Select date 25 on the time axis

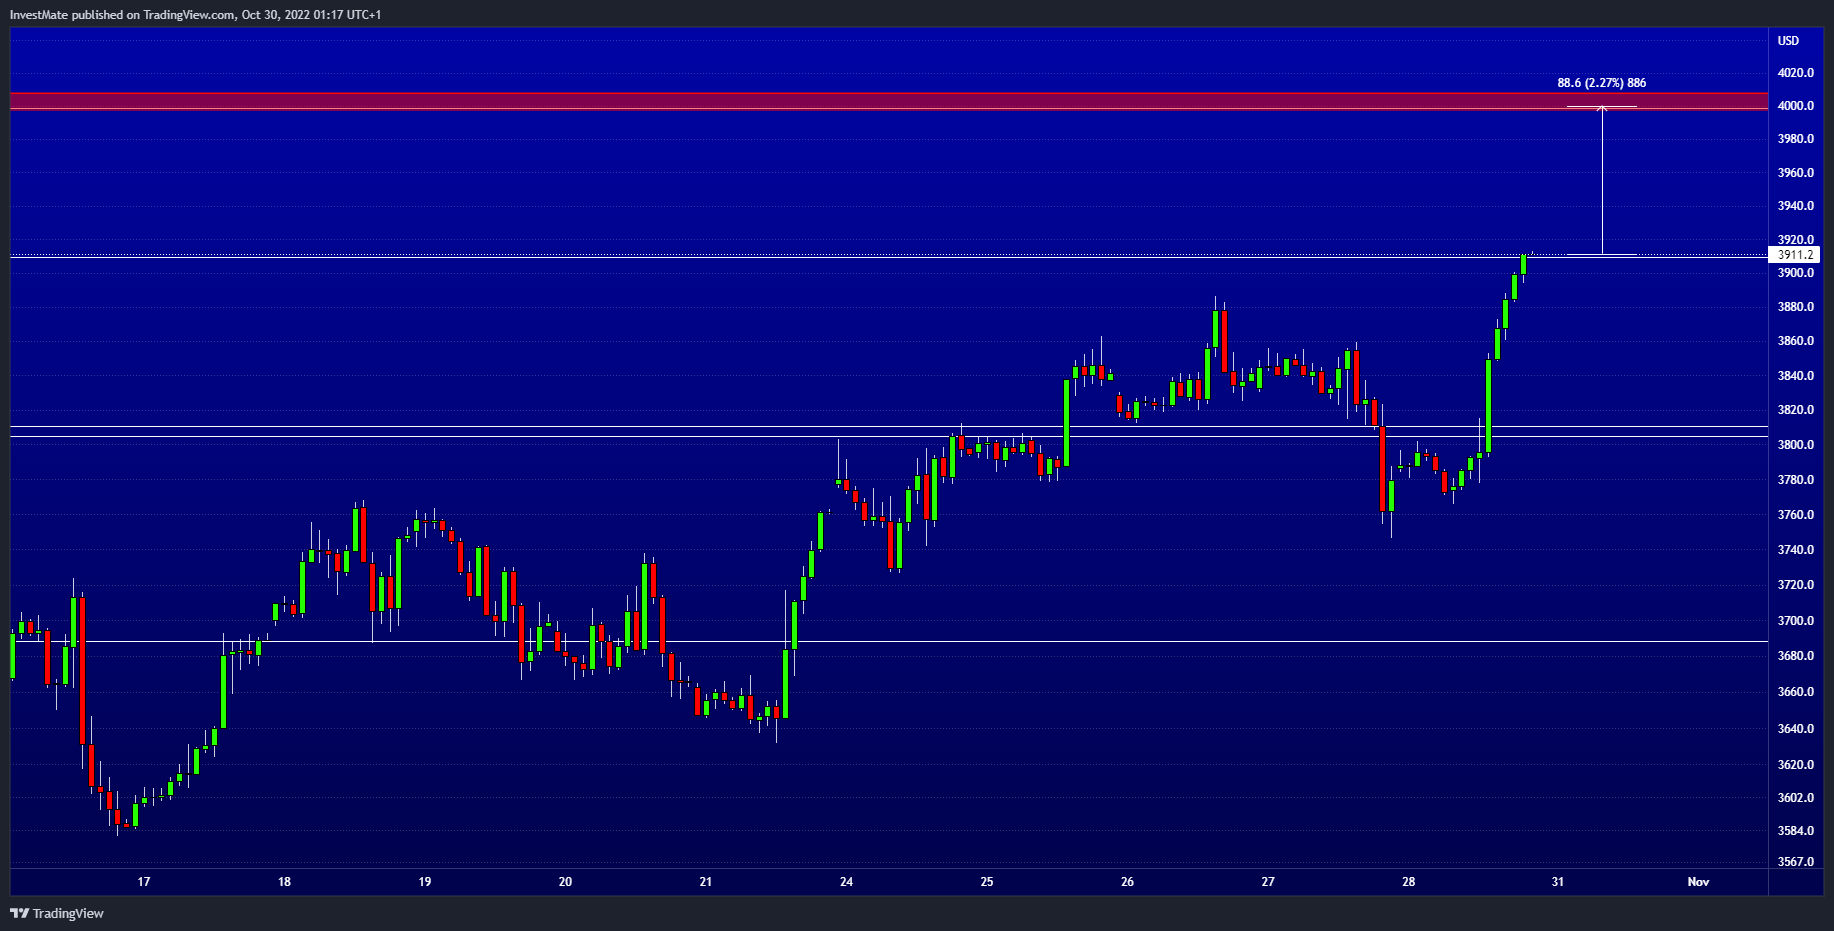click(x=987, y=882)
